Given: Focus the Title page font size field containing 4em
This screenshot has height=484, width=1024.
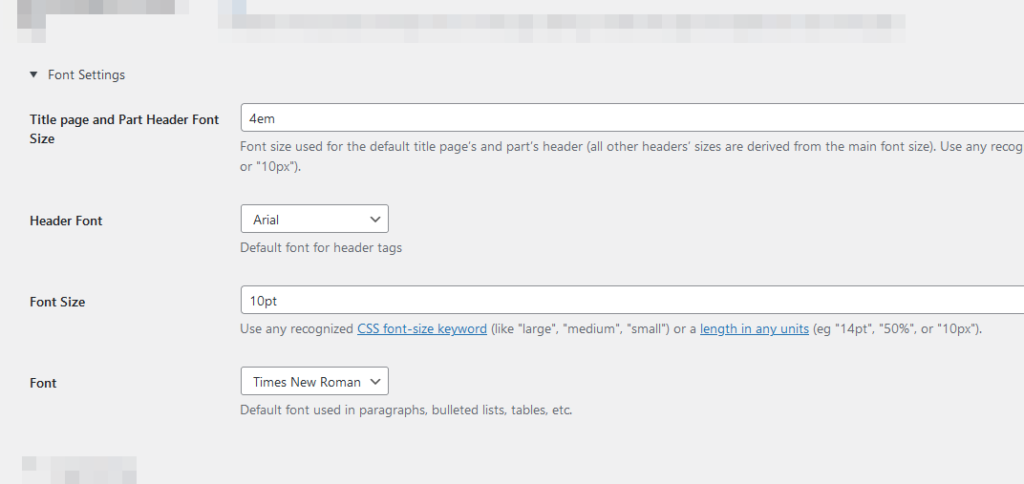Looking at the screenshot, I should pyautogui.click(x=630, y=118).
